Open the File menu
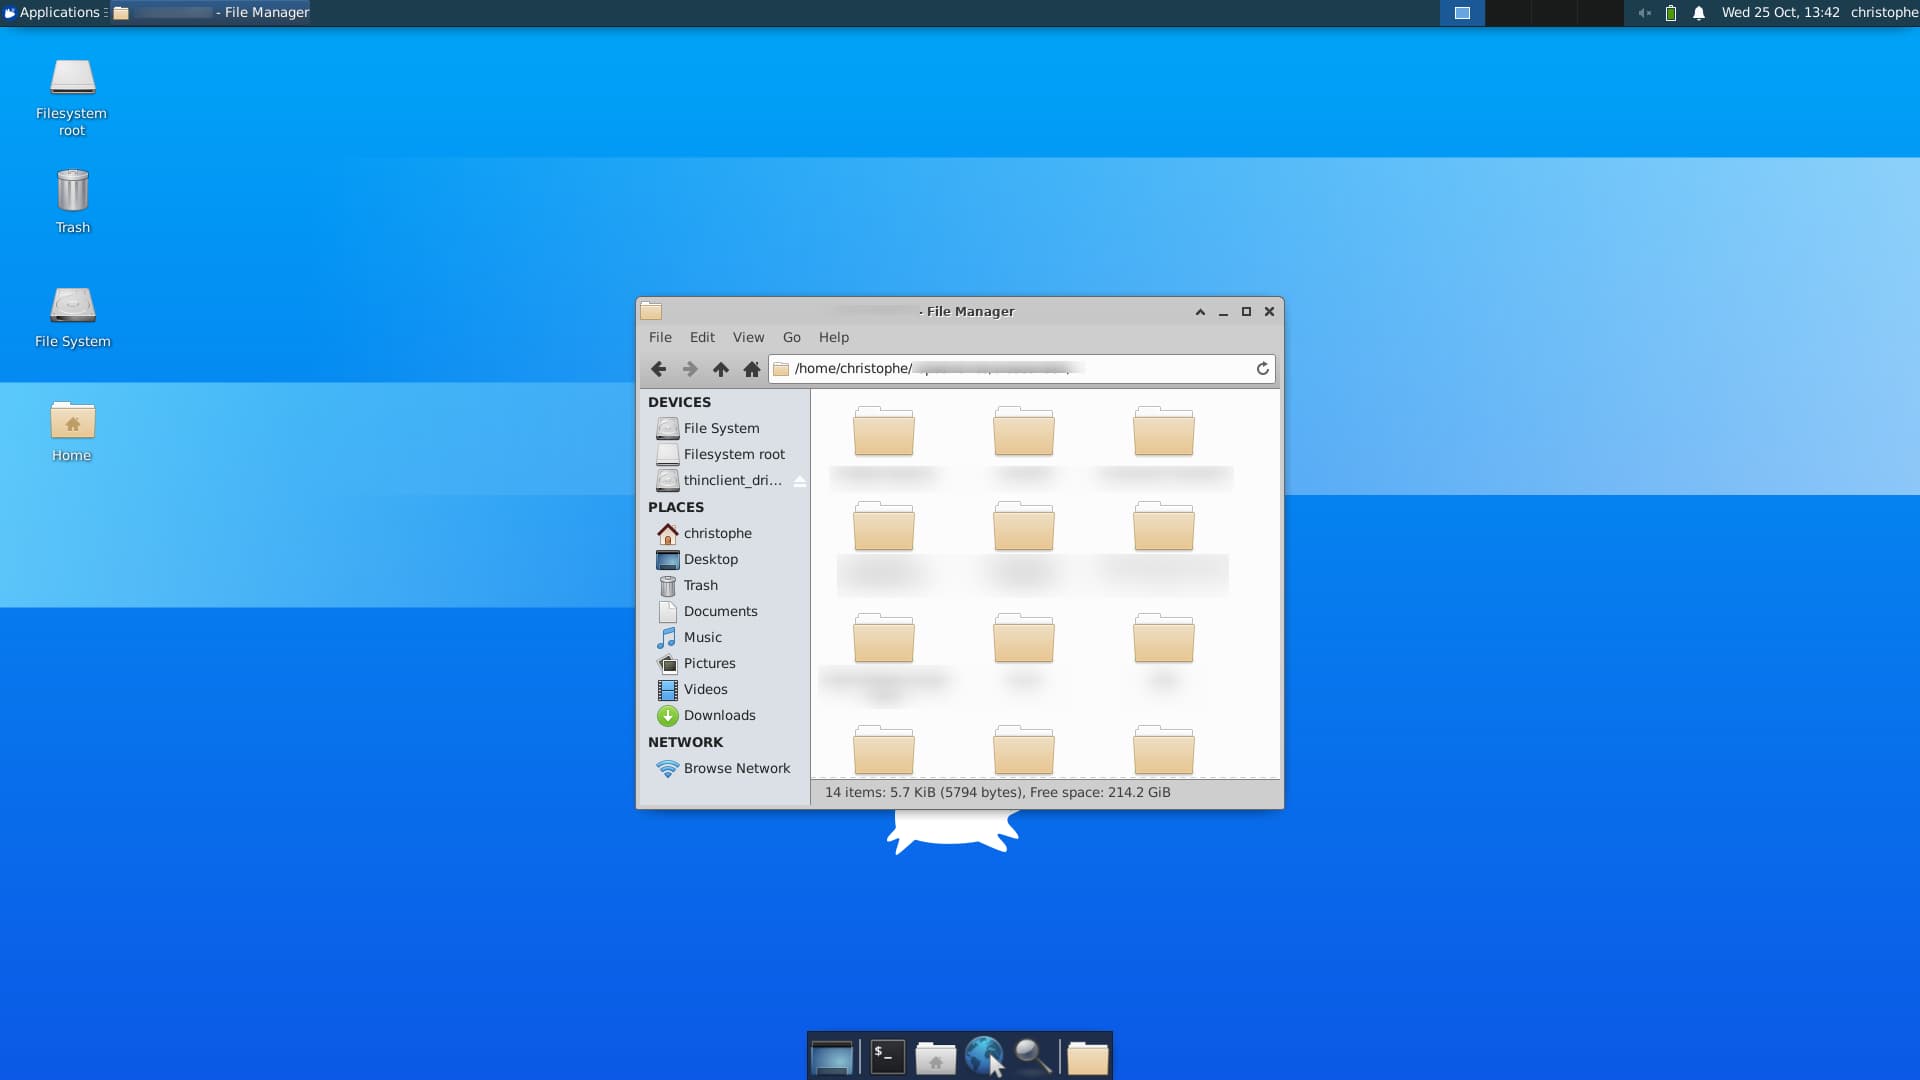Image resolution: width=1920 pixels, height=1080 pixels. tap(660, 337)
